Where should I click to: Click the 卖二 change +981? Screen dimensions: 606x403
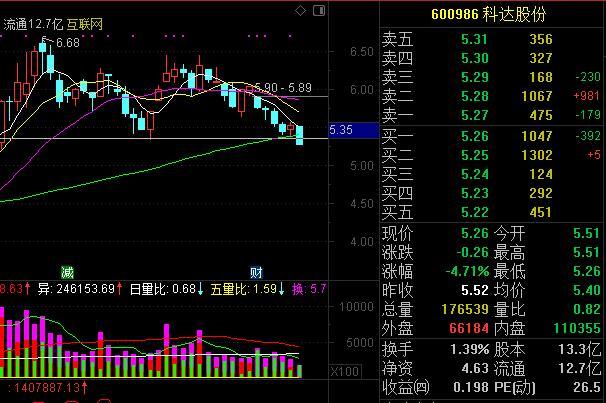587,96
